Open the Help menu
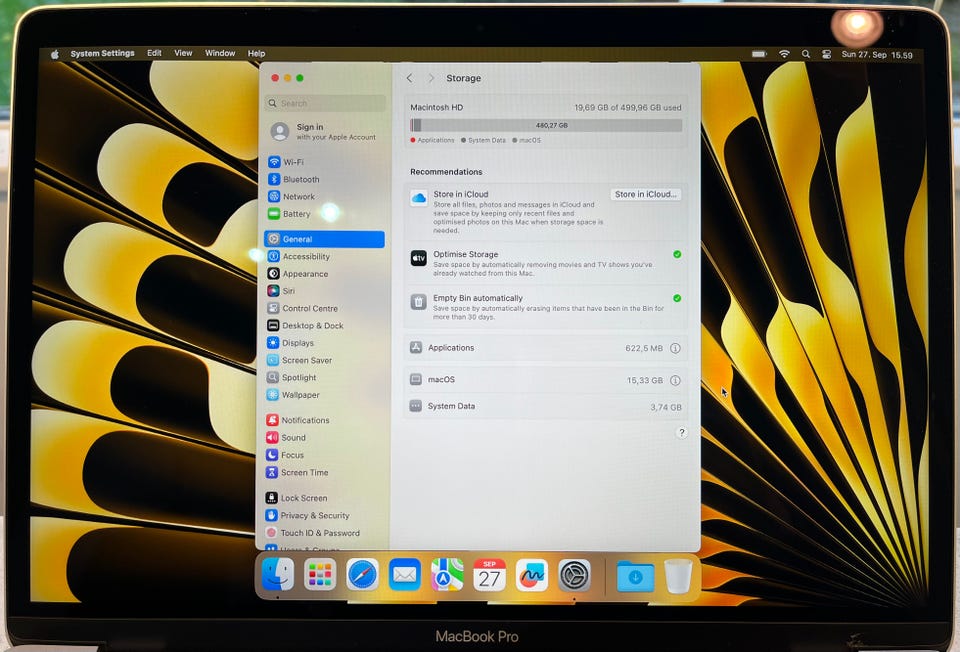The width and height of the screenshot is (960, 652). pyautogui.click(x=257, y=54)
